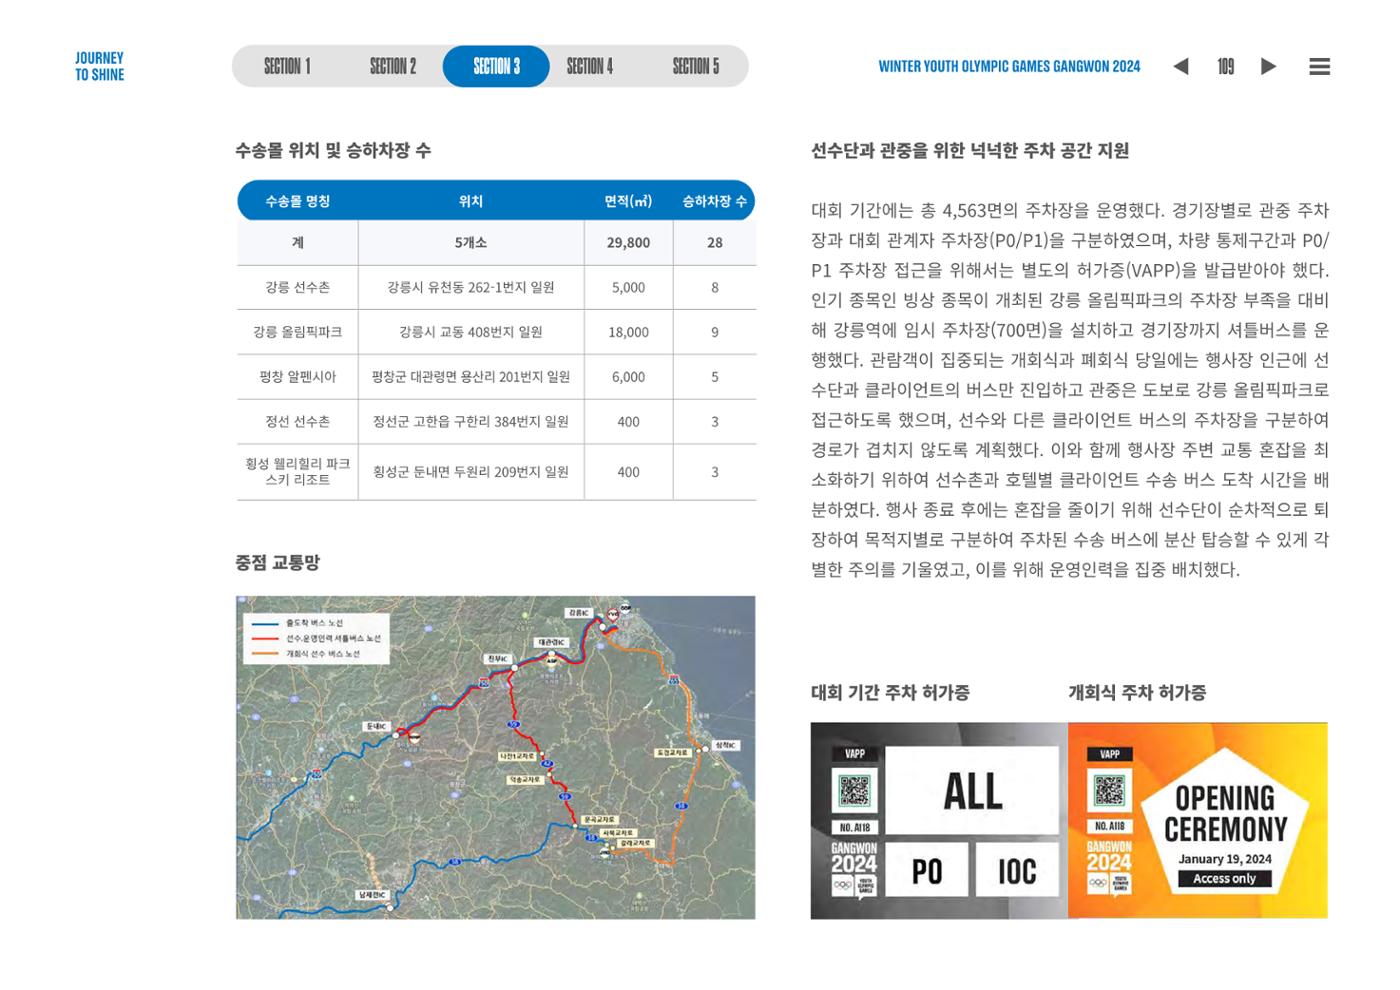Click the QR code on ALL permit
The width and height of the screenshot is (1400, 990).
(x=854, y=792)
